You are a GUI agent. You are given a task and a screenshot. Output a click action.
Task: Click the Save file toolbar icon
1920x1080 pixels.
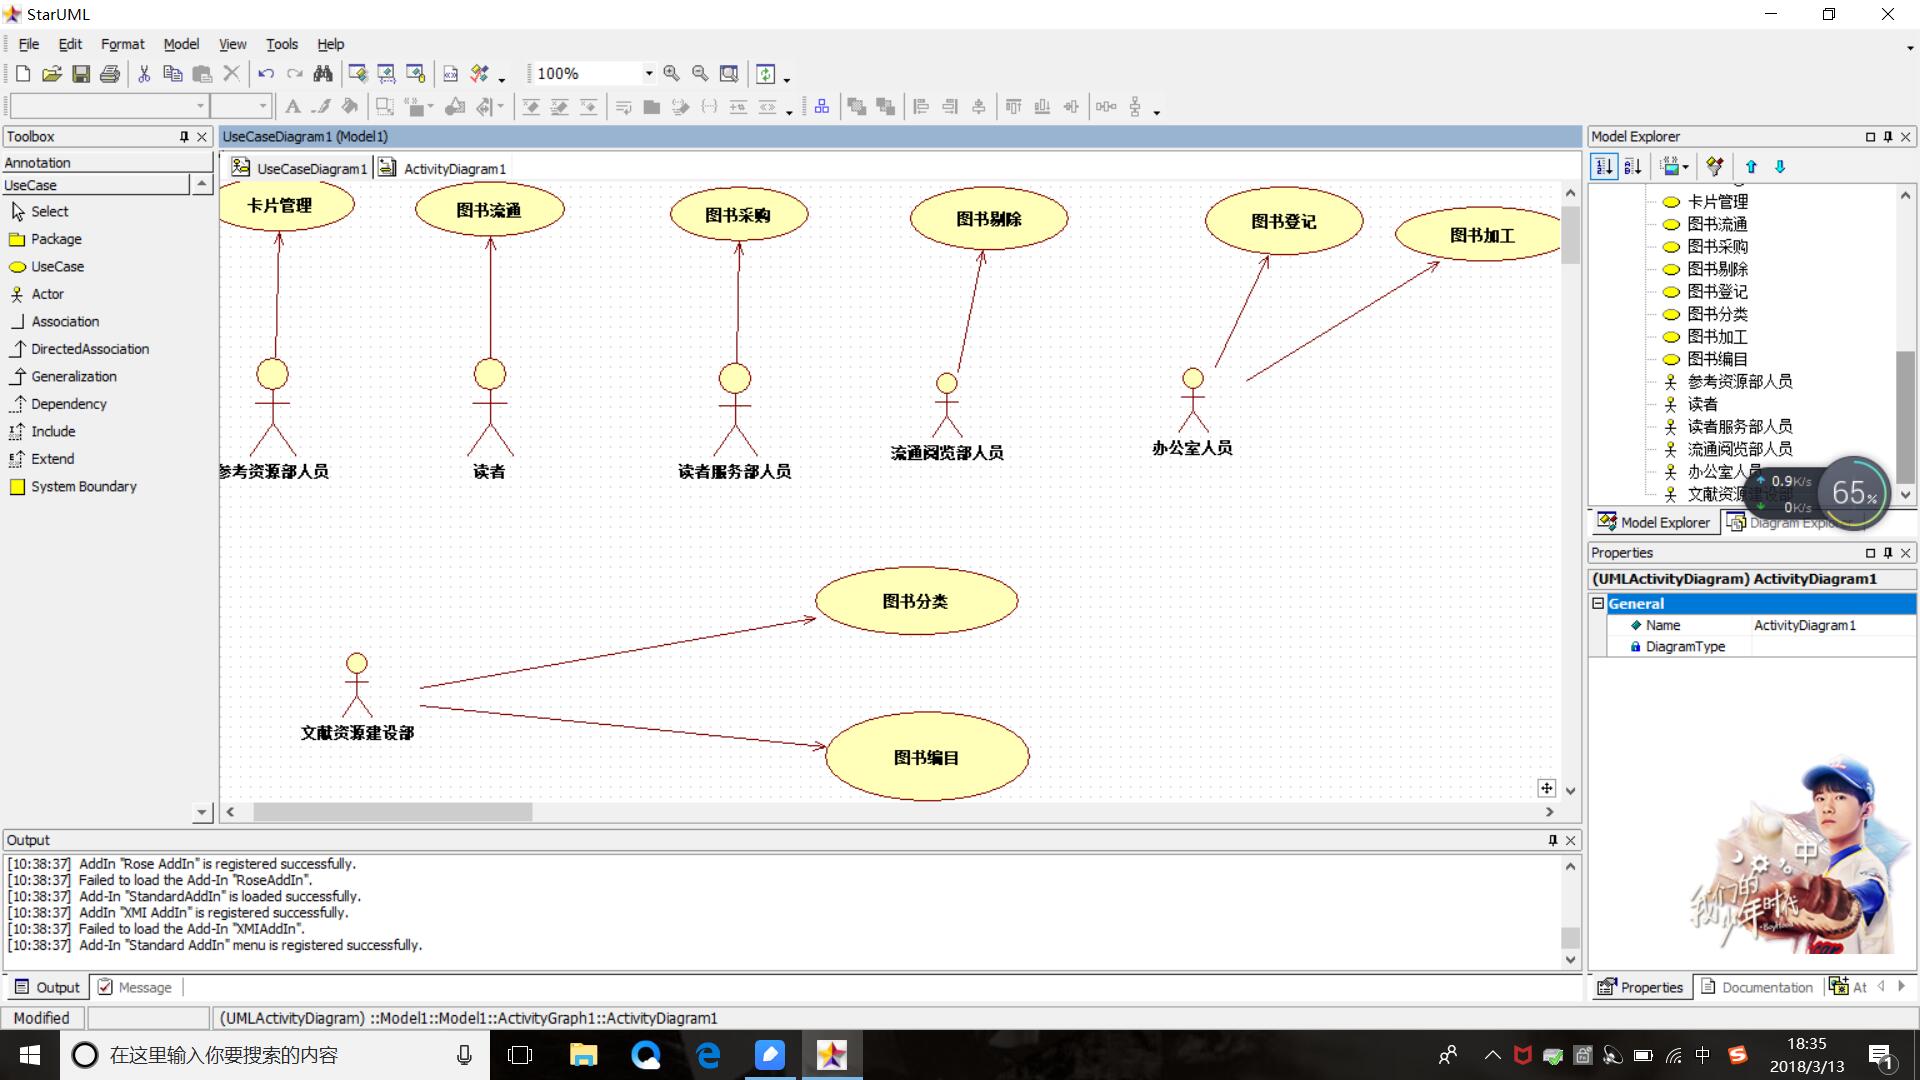pos(81,74)
